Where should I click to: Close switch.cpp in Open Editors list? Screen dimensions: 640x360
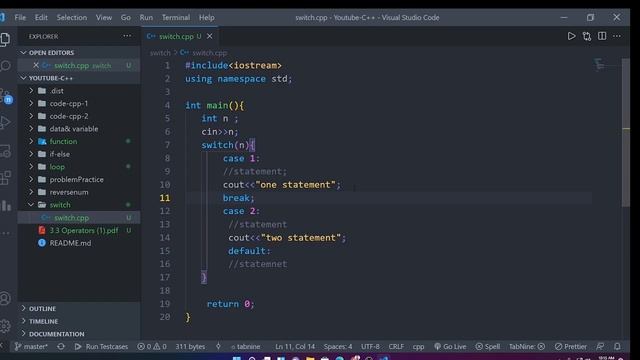tap(36, 65)
